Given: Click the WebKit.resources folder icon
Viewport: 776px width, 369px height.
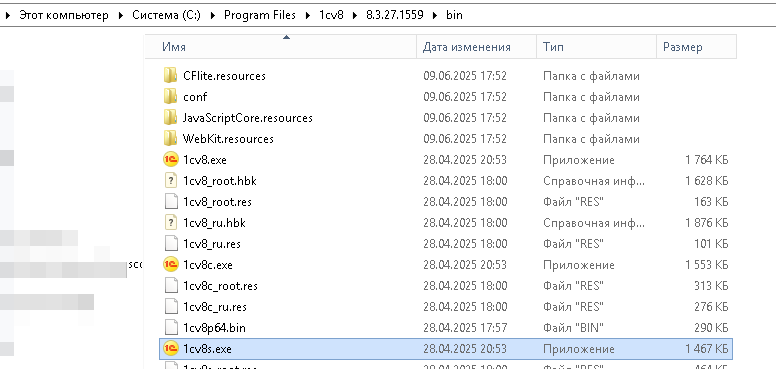Looking at the screenshot, I should tap(170, 138).
